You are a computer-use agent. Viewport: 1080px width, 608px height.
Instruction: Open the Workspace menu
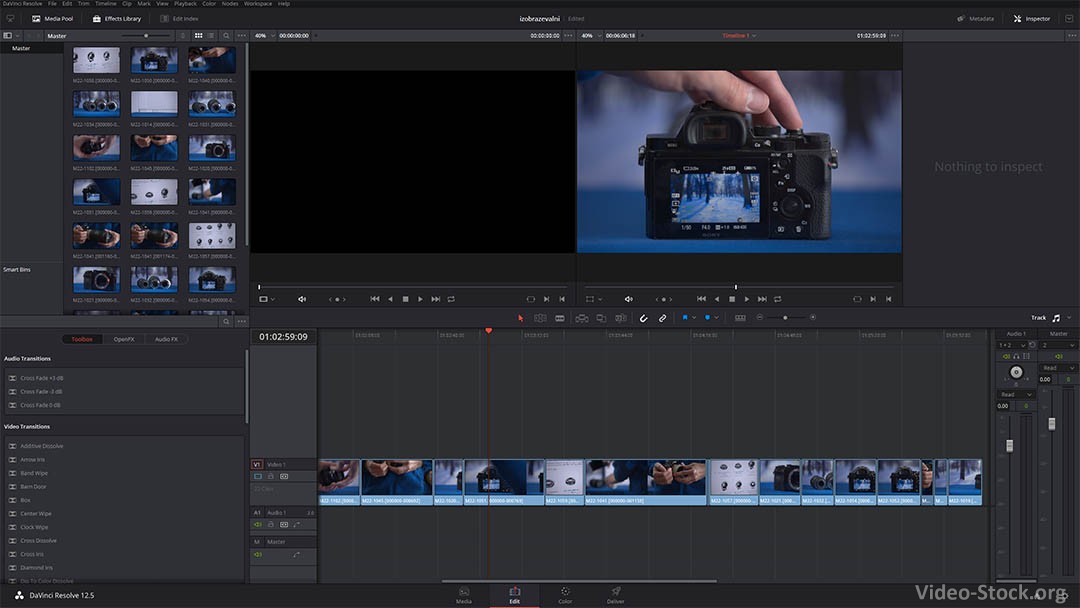[x=258, y=3]
